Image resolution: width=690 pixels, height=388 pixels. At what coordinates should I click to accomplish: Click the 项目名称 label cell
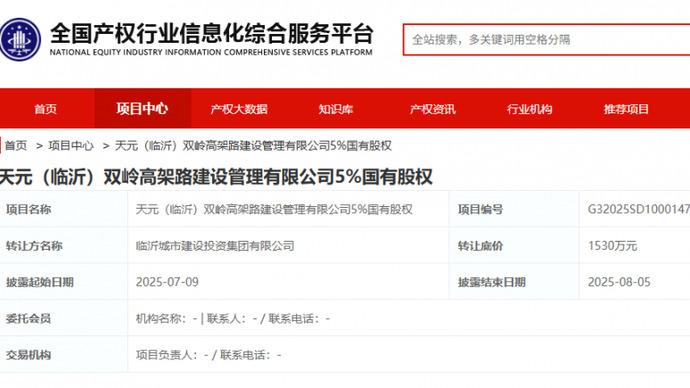pyautogui.click(x=64, y=209)
